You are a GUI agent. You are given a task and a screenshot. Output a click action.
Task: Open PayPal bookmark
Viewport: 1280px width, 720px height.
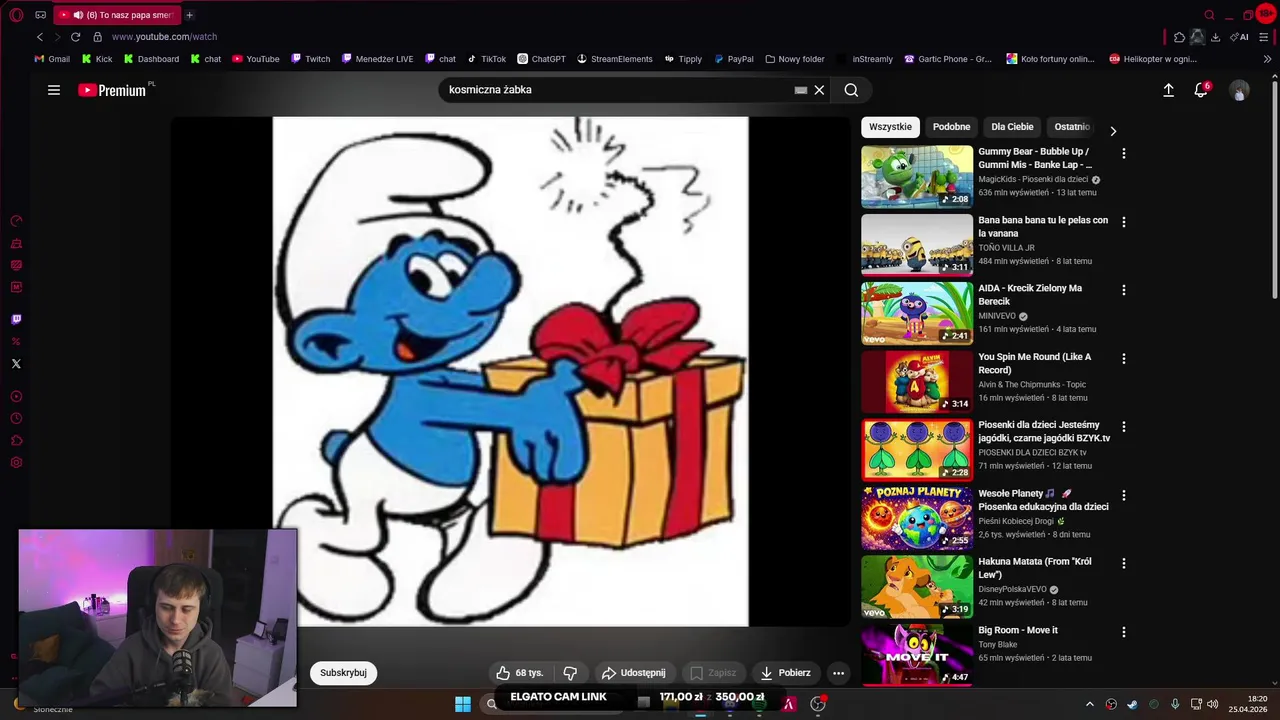[734, 59]
